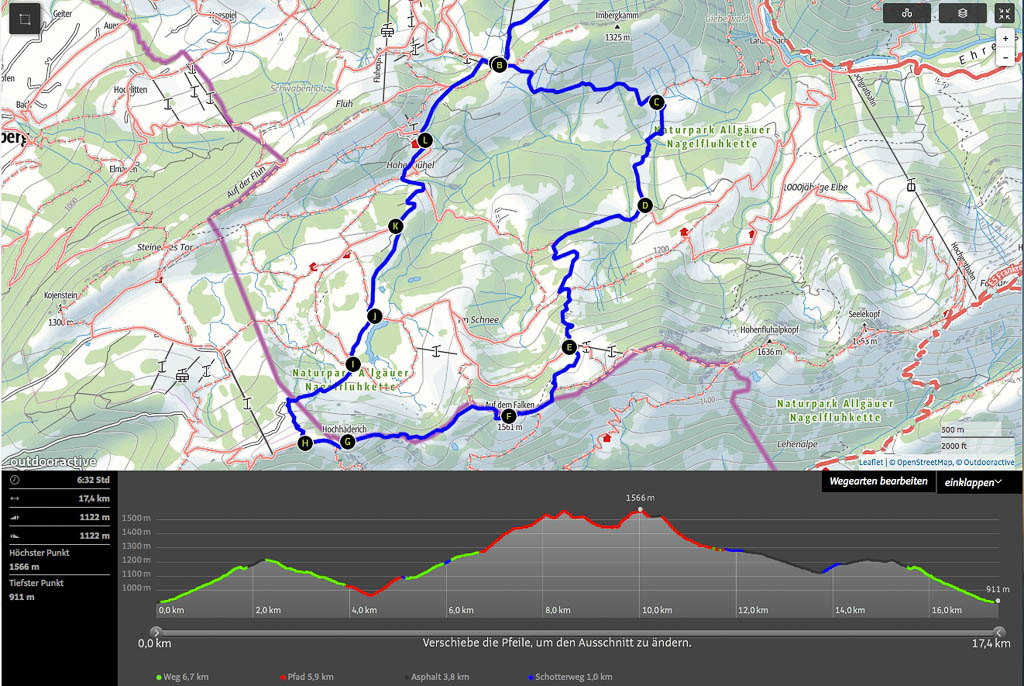Image resolution: width=1024 pixels, height=686 pixels.
Task: Open the points of interest cluster button
Action: pyautogui.click(x=906, y=13)
